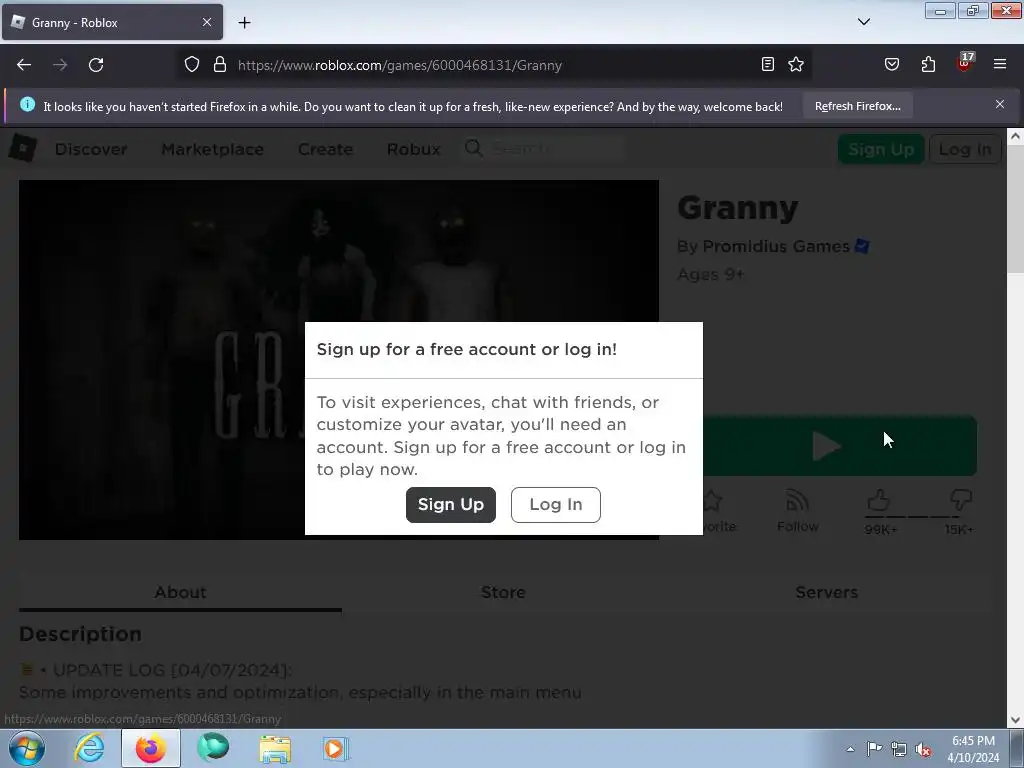
Task: Open the Windows Start button
Action: coord(27,748)
